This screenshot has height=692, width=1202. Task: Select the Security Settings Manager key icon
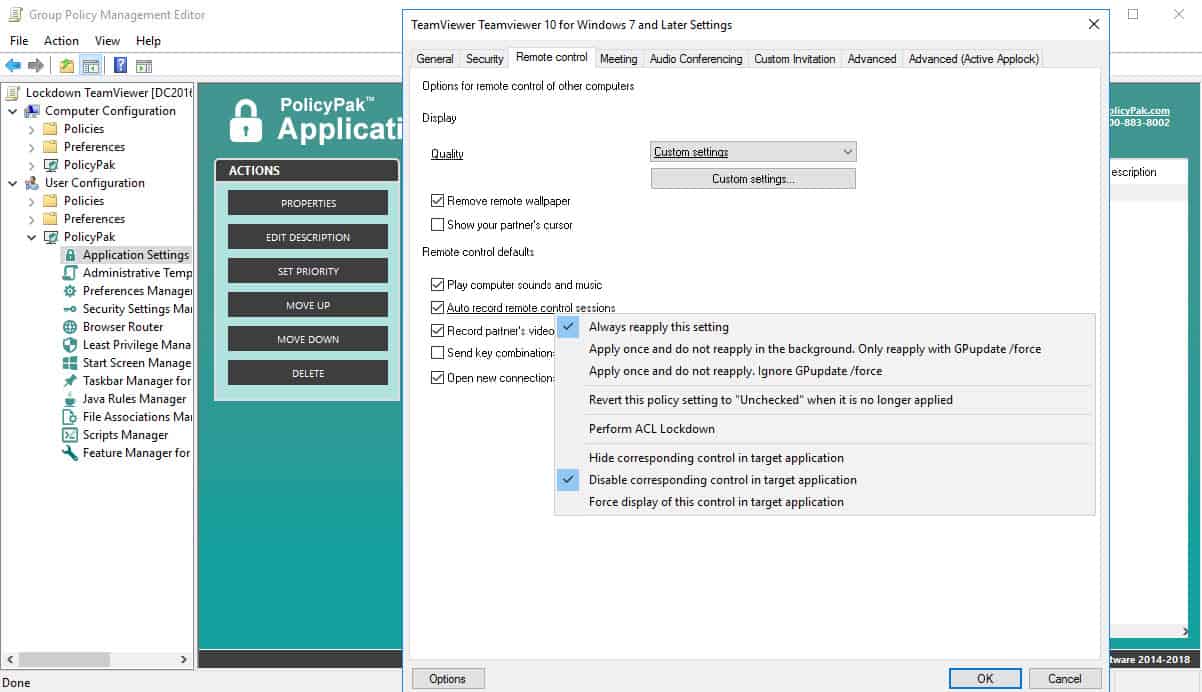(70, 309)
